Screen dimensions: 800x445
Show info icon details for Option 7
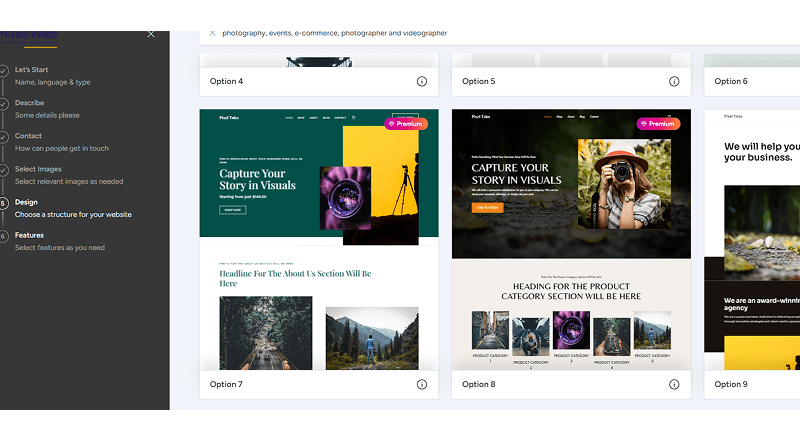(x=422, y=384)
